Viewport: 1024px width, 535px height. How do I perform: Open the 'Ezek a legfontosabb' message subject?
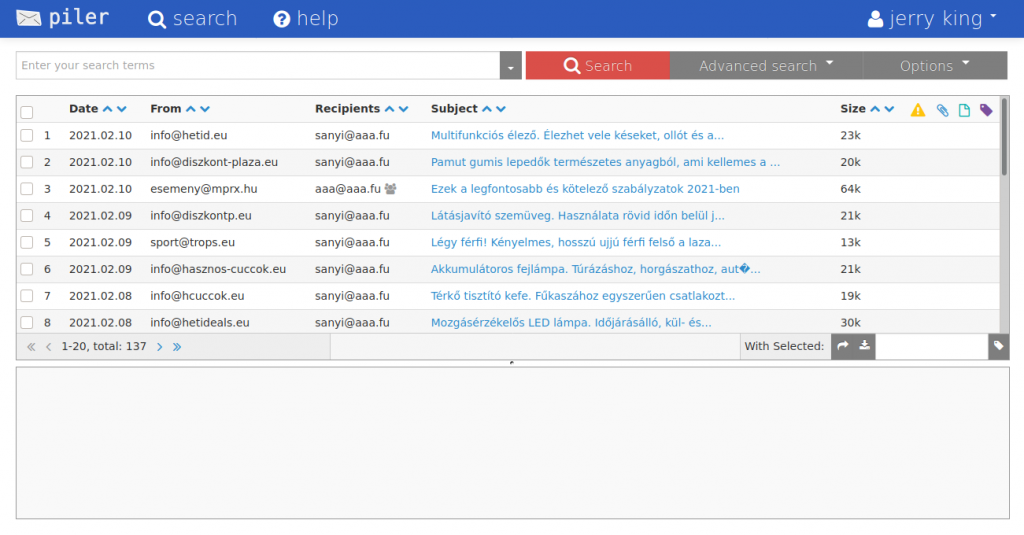pos(585,189)
